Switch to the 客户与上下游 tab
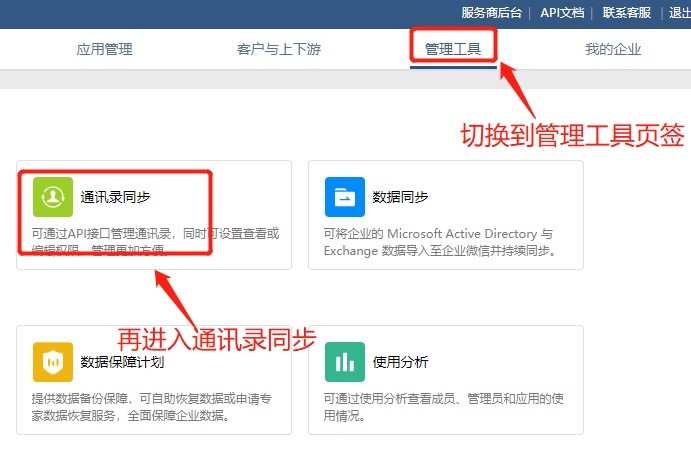The height and width of the screenshot is (466, 691). tap(279, 49)
